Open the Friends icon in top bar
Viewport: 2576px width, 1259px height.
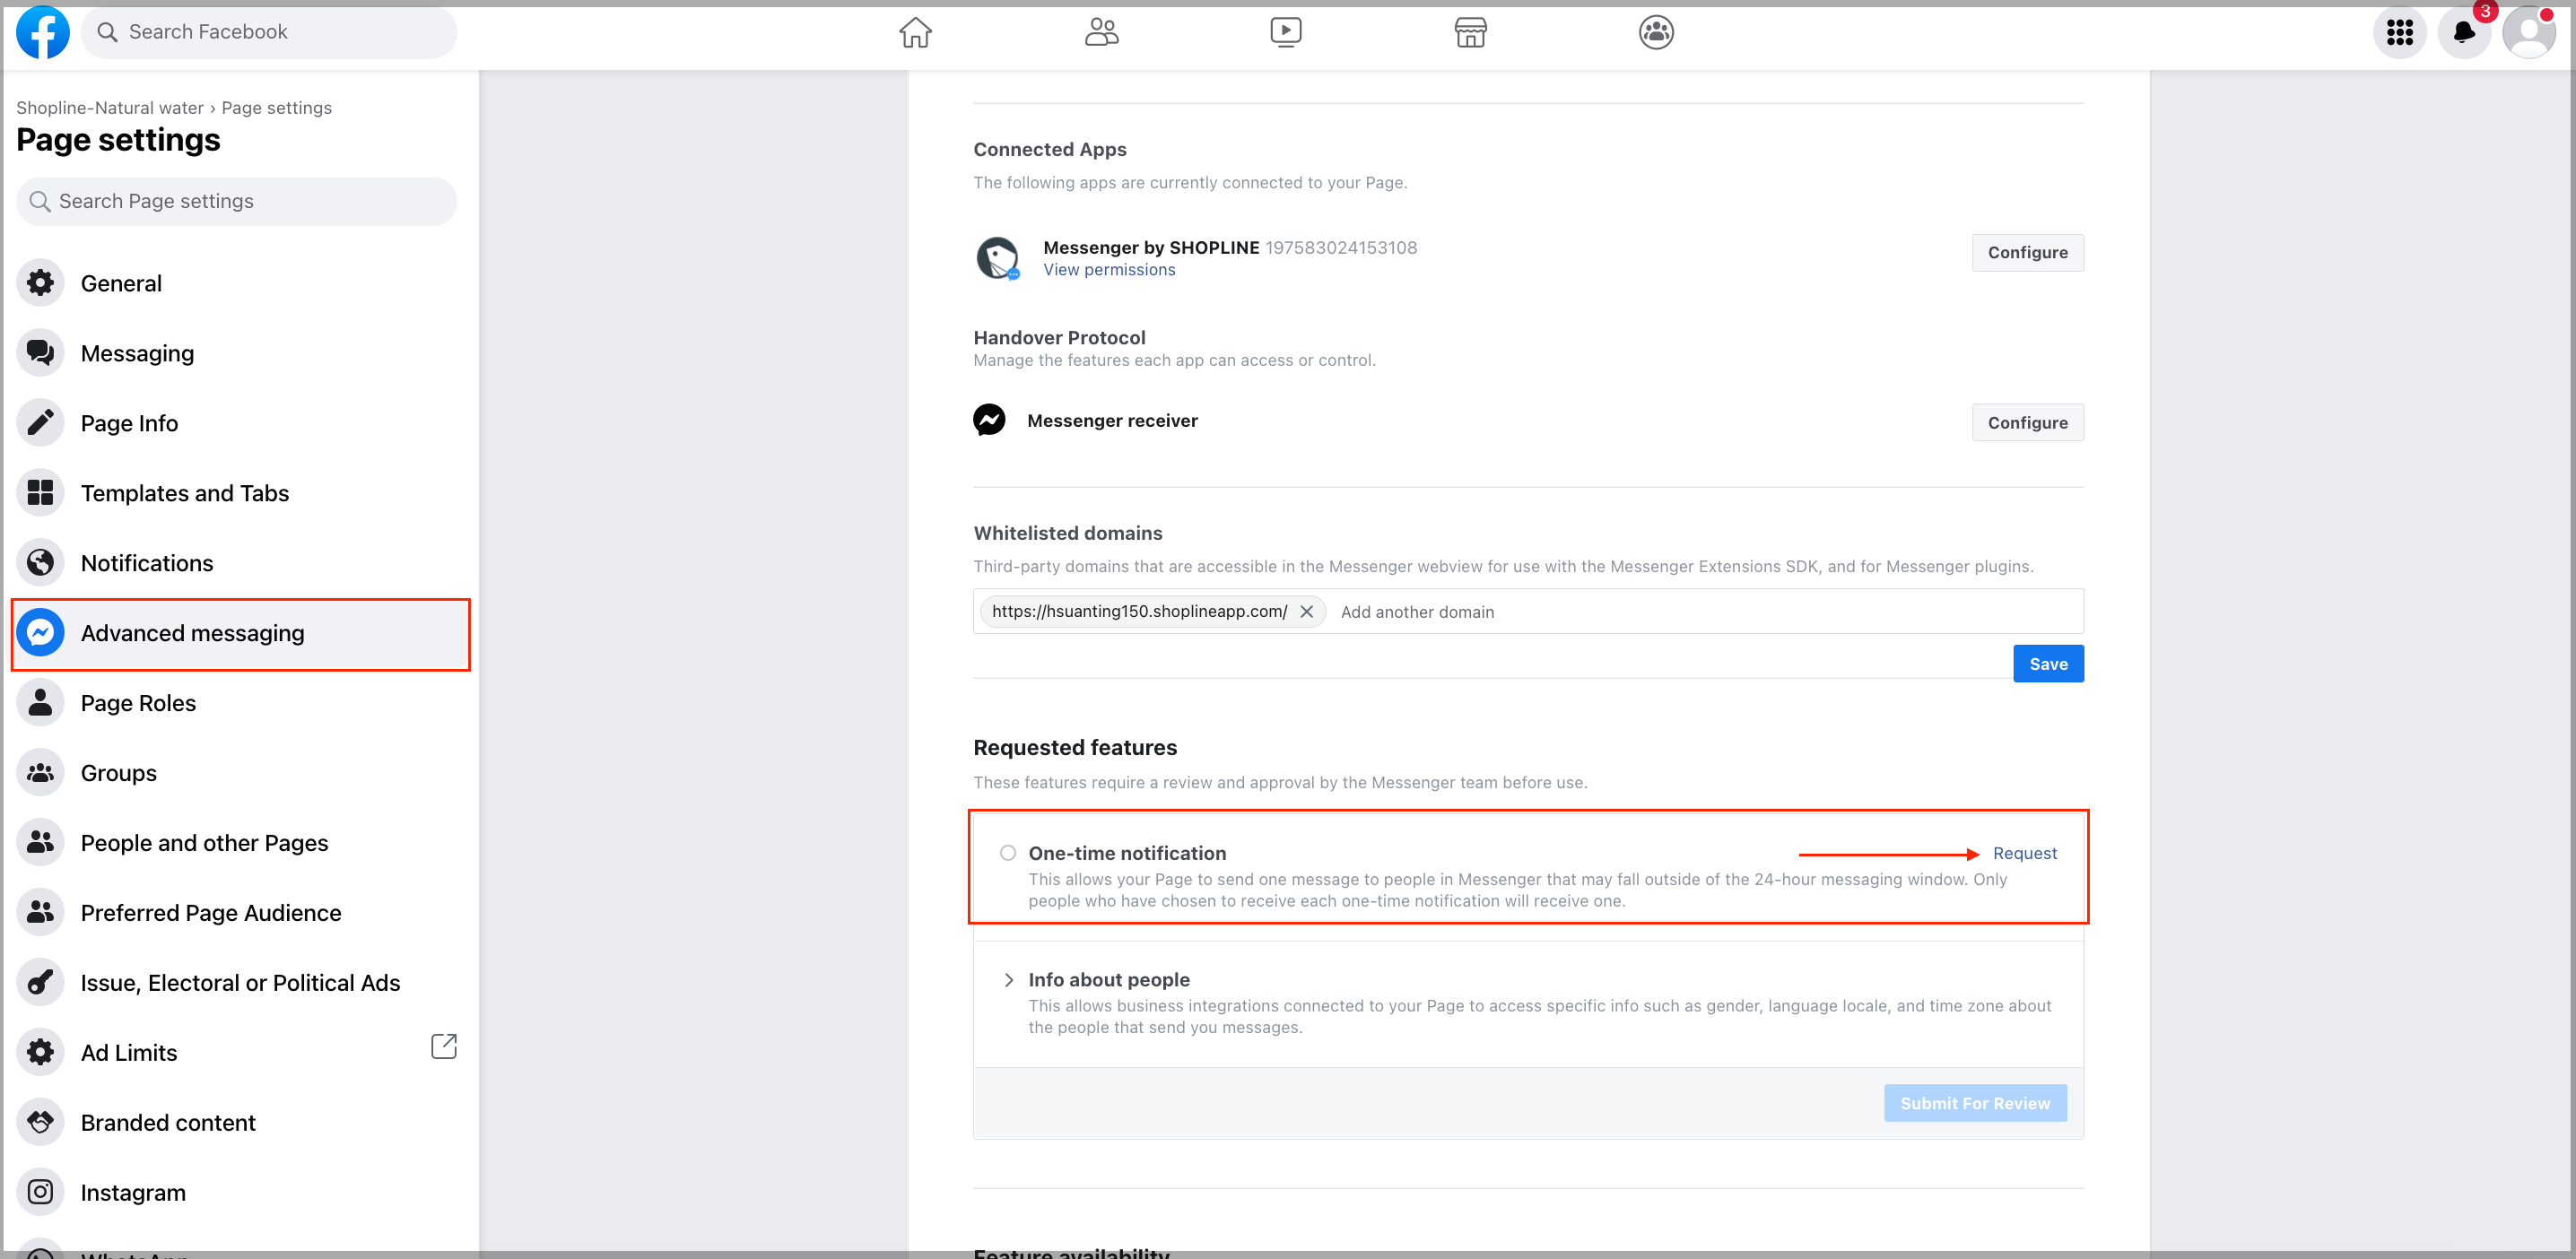(x=1101, y=32)
